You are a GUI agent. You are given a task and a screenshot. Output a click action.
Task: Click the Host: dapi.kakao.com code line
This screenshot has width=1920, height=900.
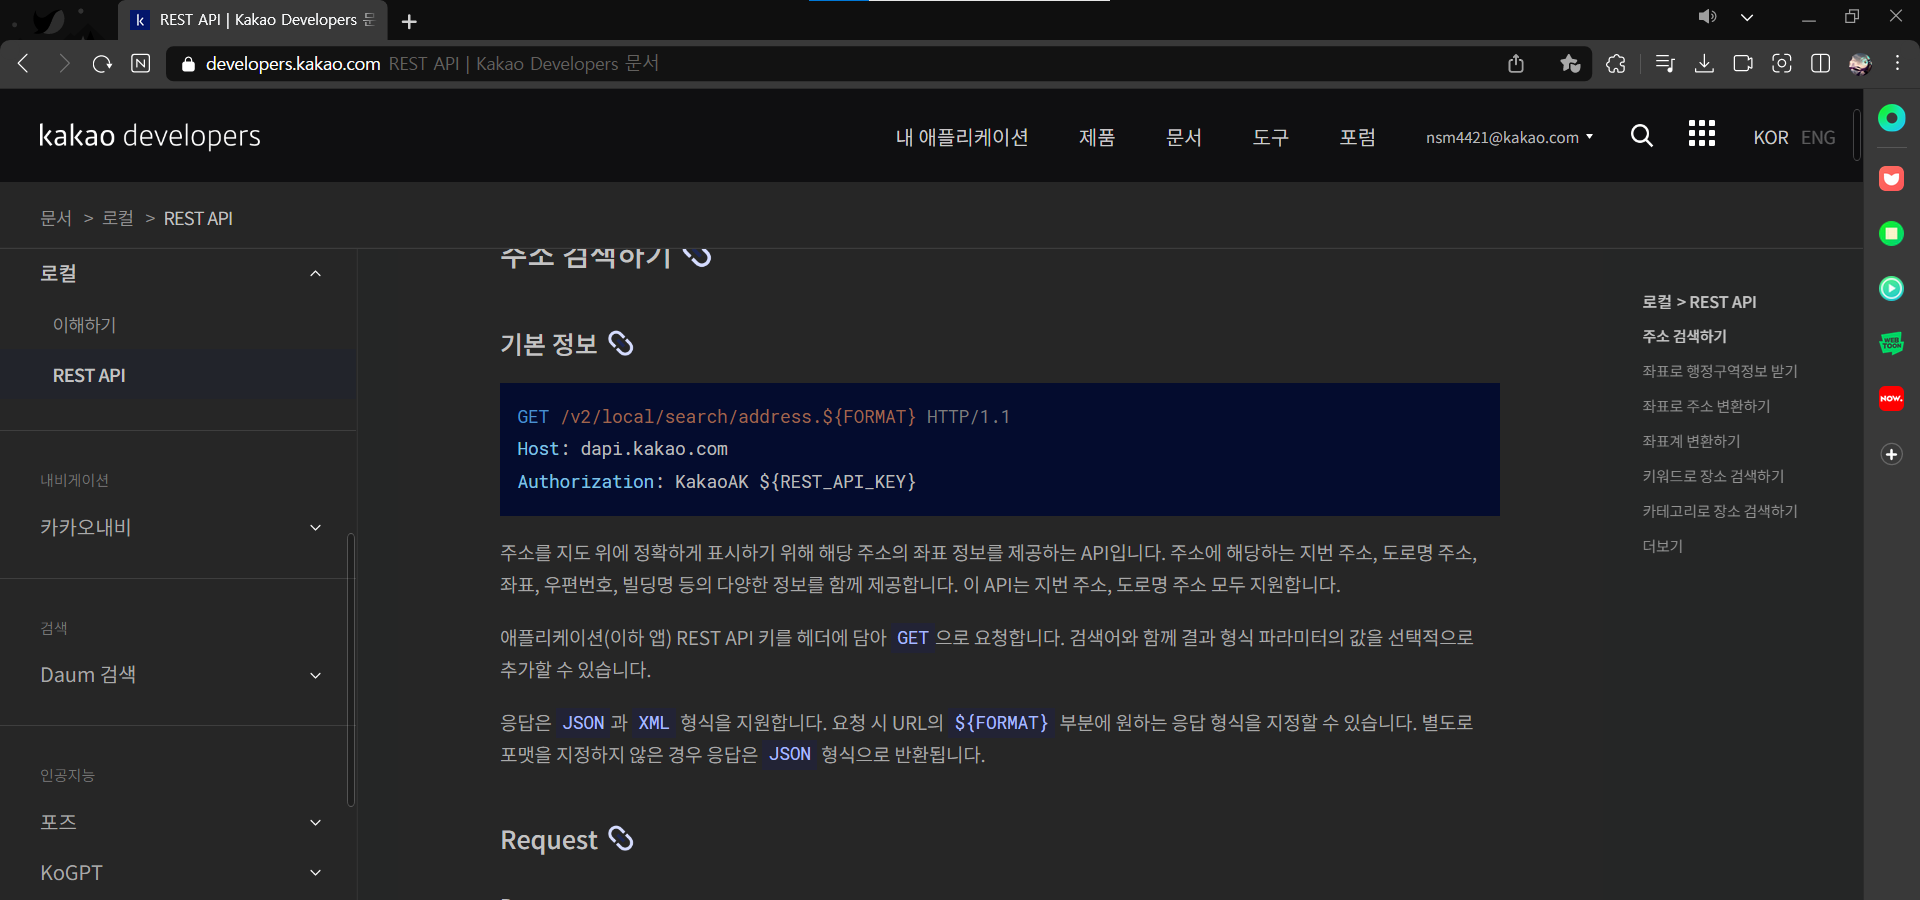(622, 449)
